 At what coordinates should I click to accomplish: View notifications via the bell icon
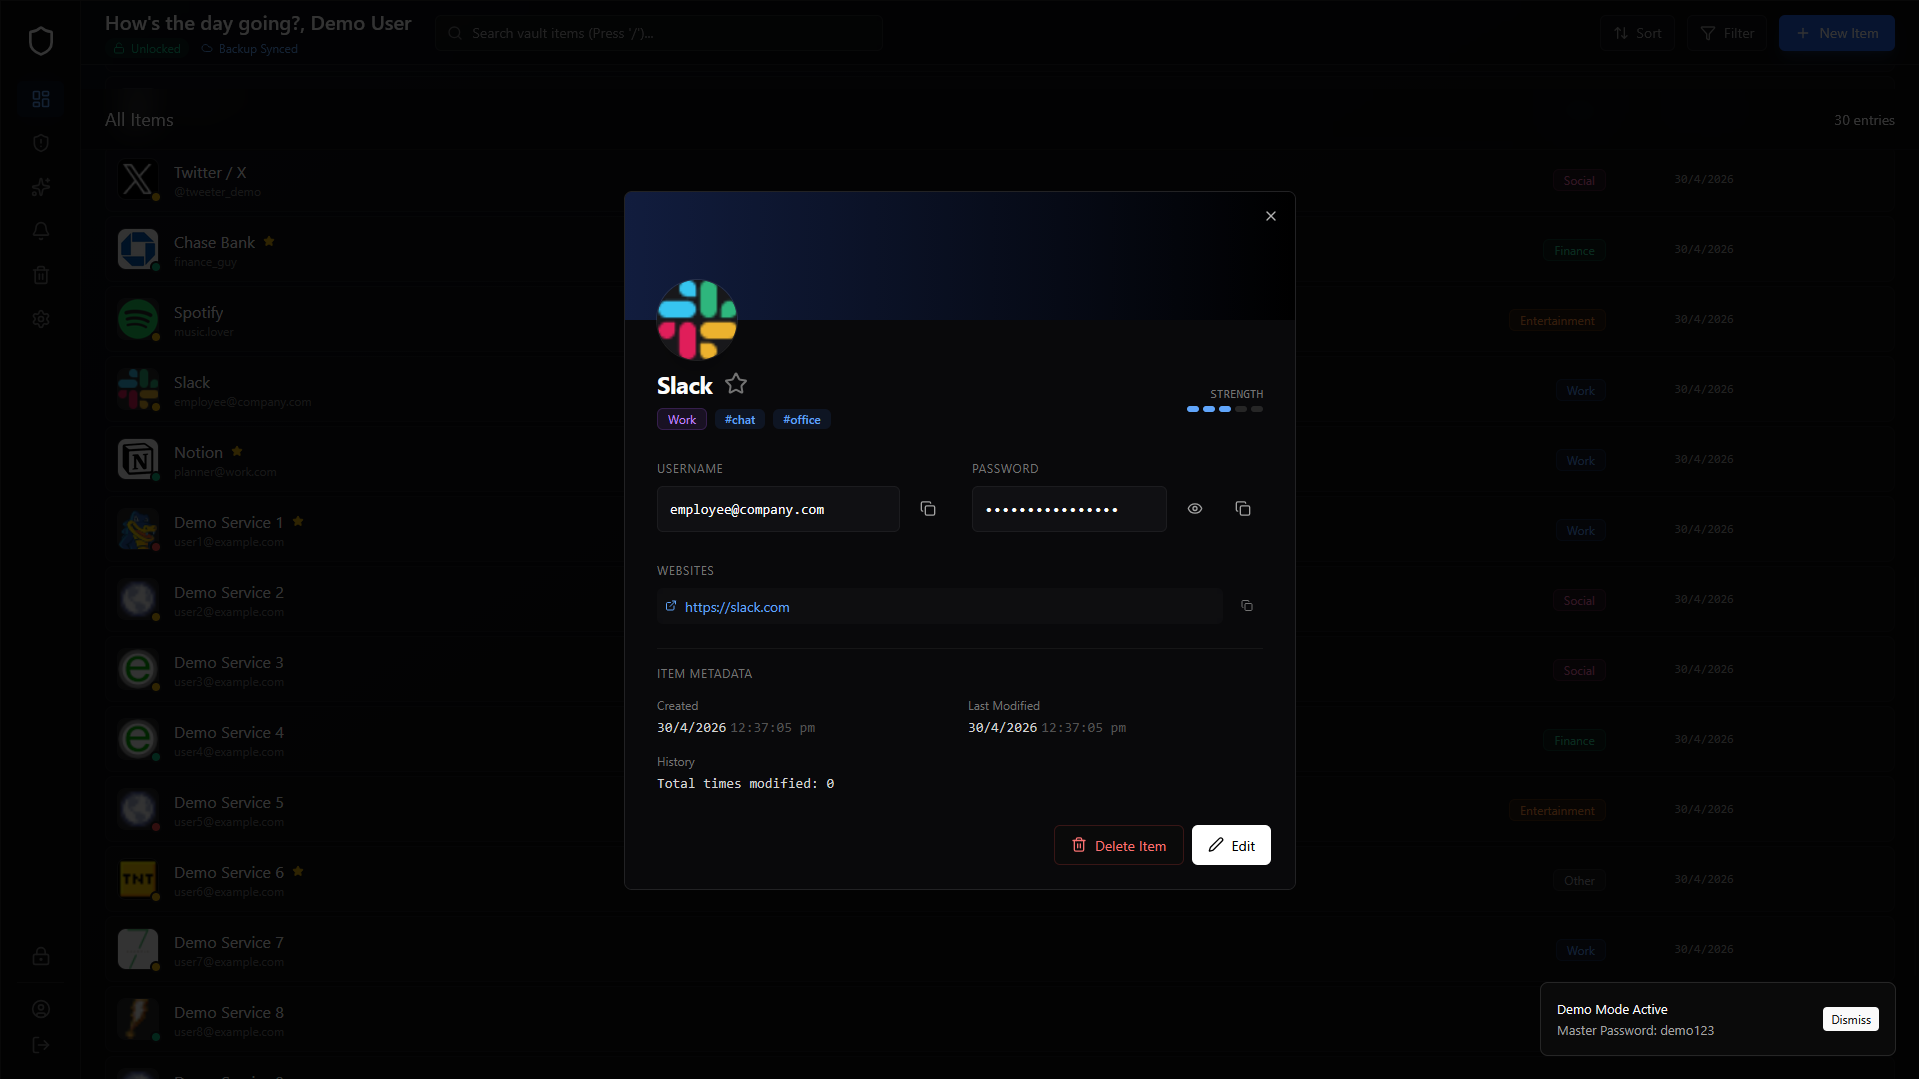pyautogui.click(x=41, y=231)
